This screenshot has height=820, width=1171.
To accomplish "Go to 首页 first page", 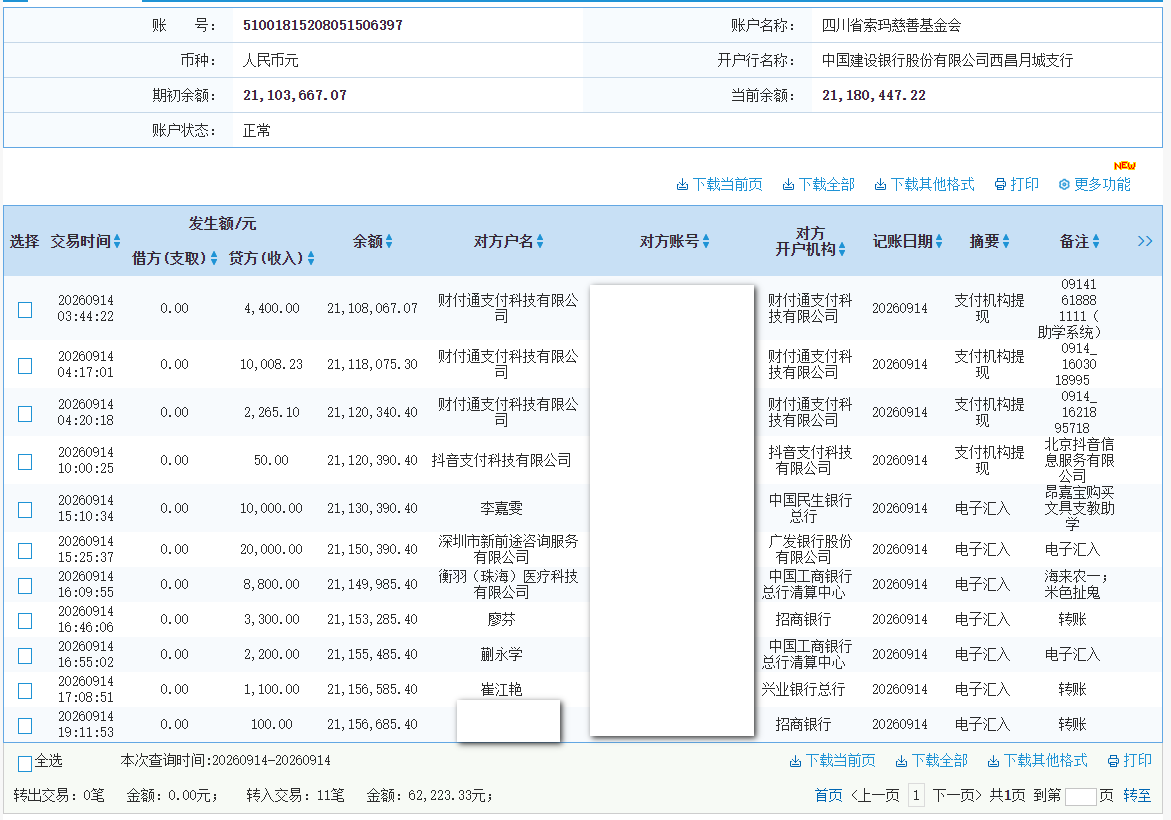I will click(828, 795).
